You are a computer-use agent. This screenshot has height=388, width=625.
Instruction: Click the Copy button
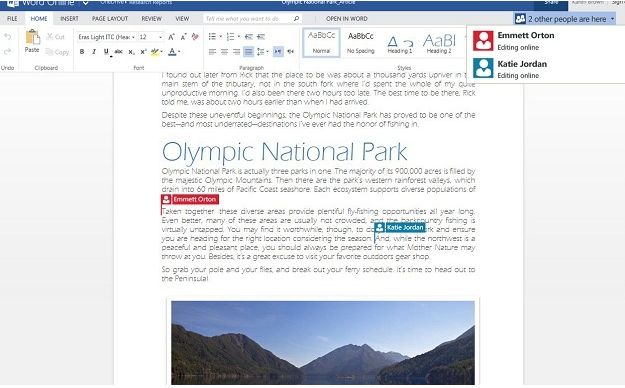coord(57,52)
